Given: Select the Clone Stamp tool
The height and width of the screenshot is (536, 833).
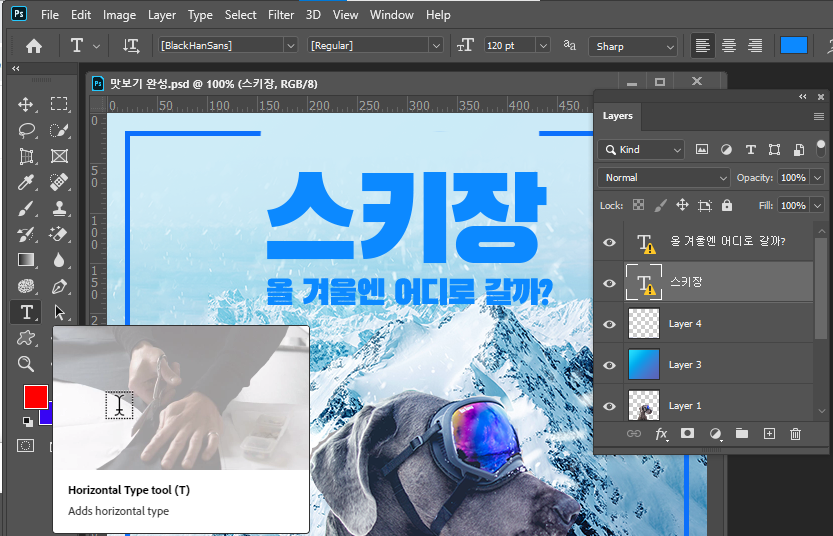Looking at the screenshot, I should pyautogui.click(x=59, y=208).
